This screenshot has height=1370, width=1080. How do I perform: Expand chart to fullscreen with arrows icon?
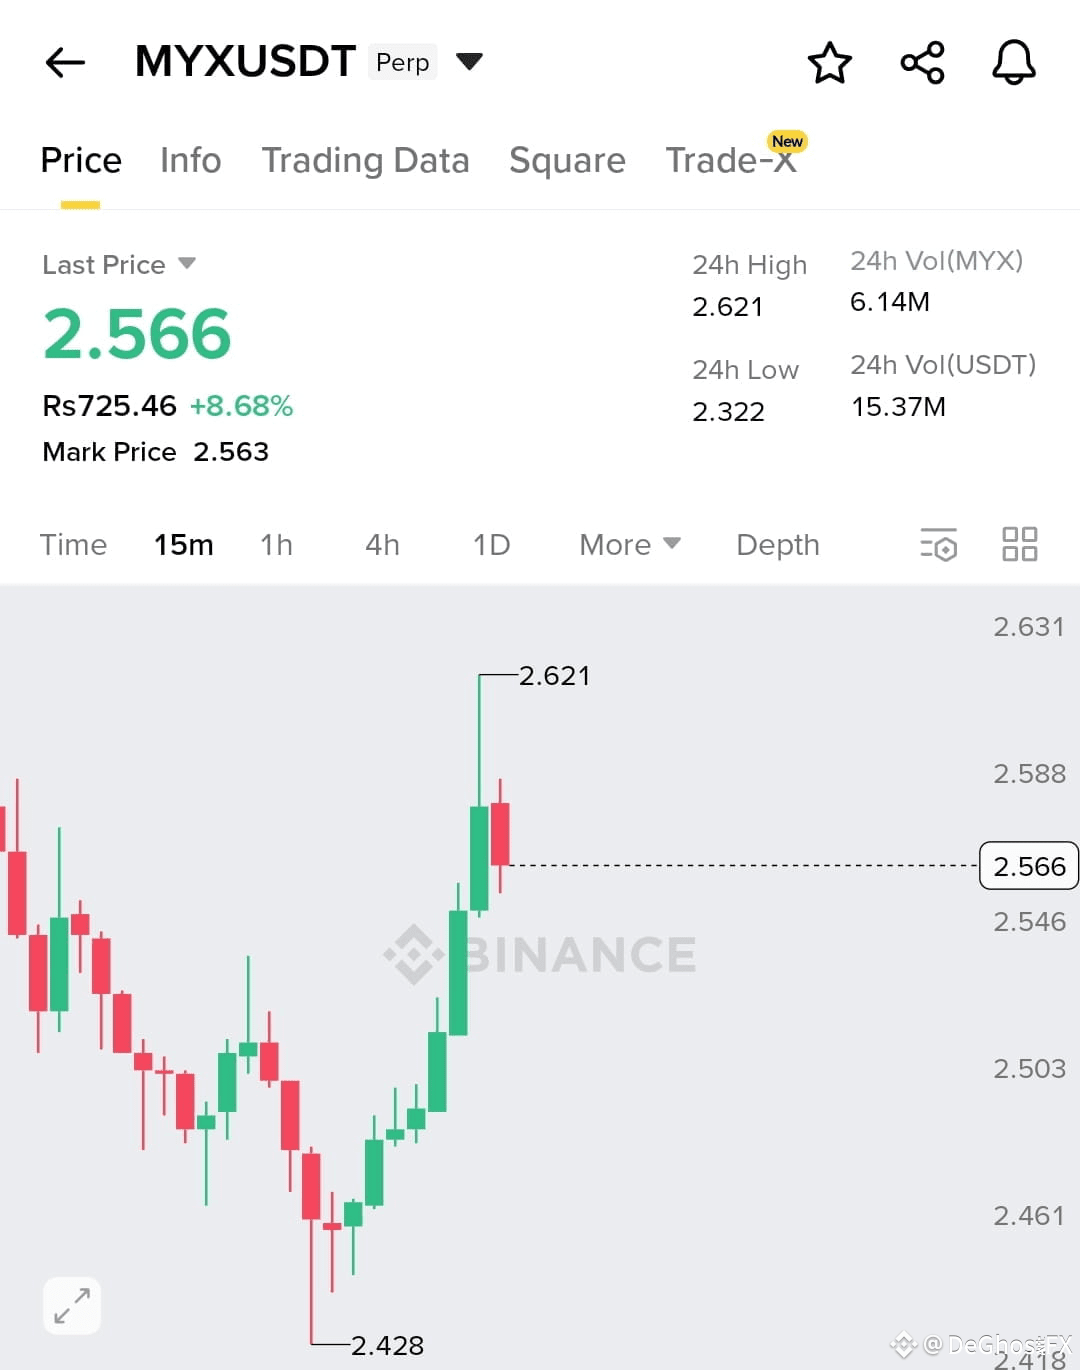tap(72, 1305)
